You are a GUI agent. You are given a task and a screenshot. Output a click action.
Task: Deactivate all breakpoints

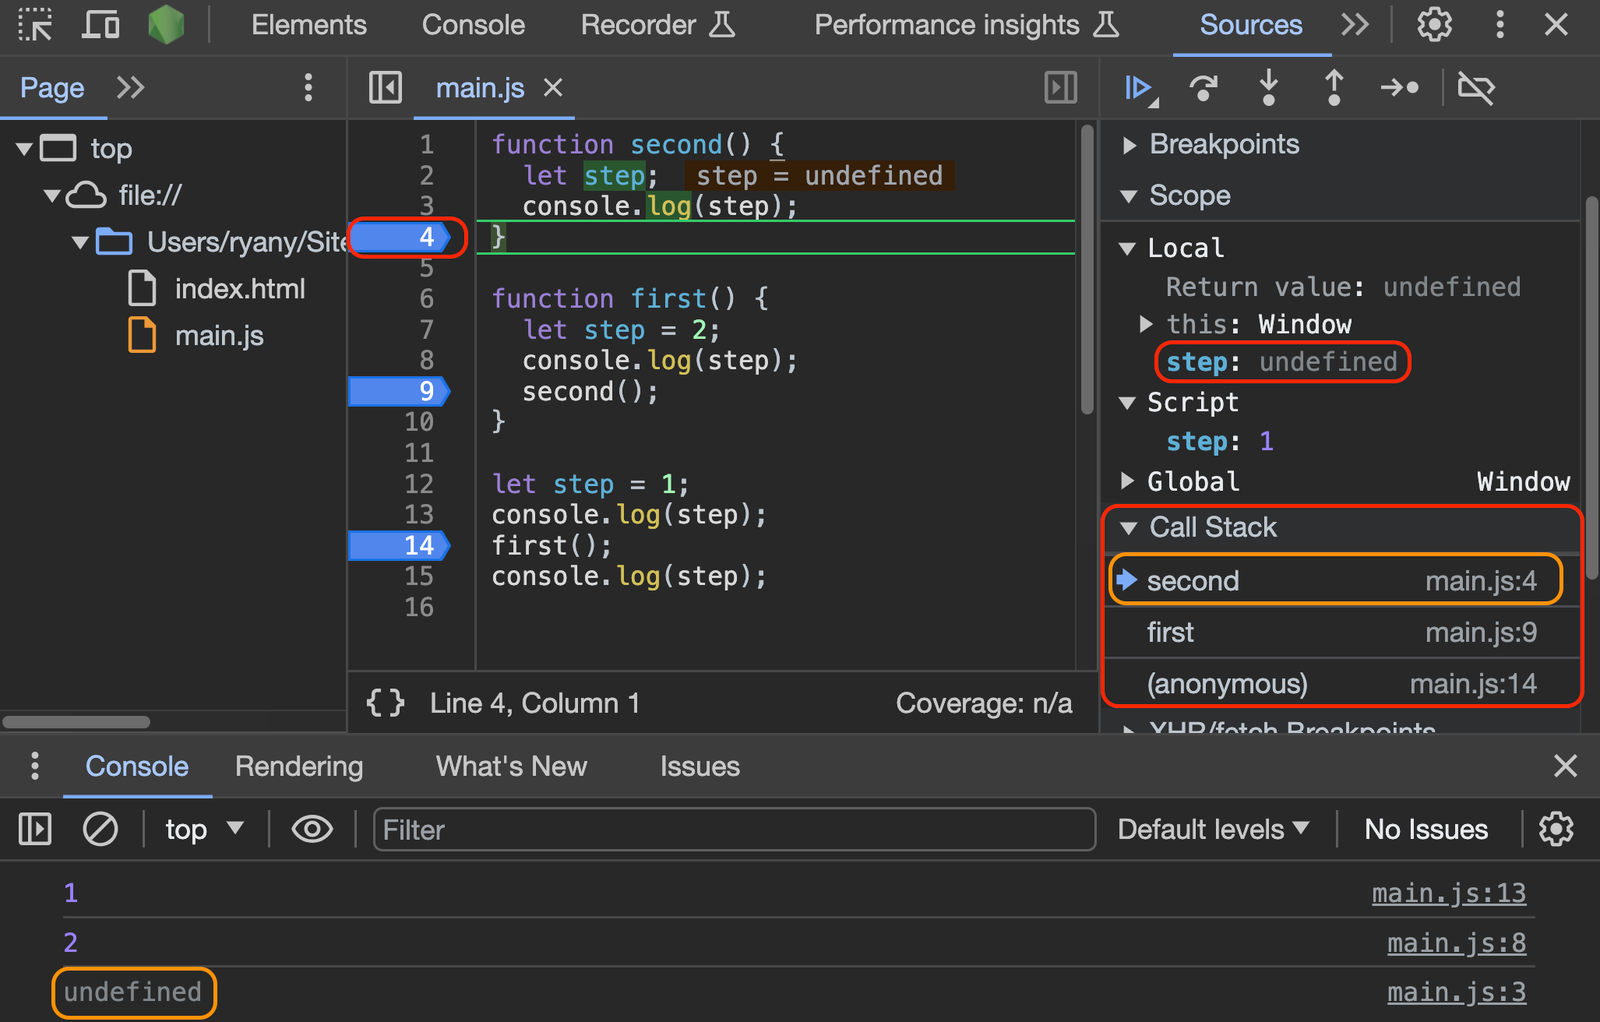click(1477, 88)
